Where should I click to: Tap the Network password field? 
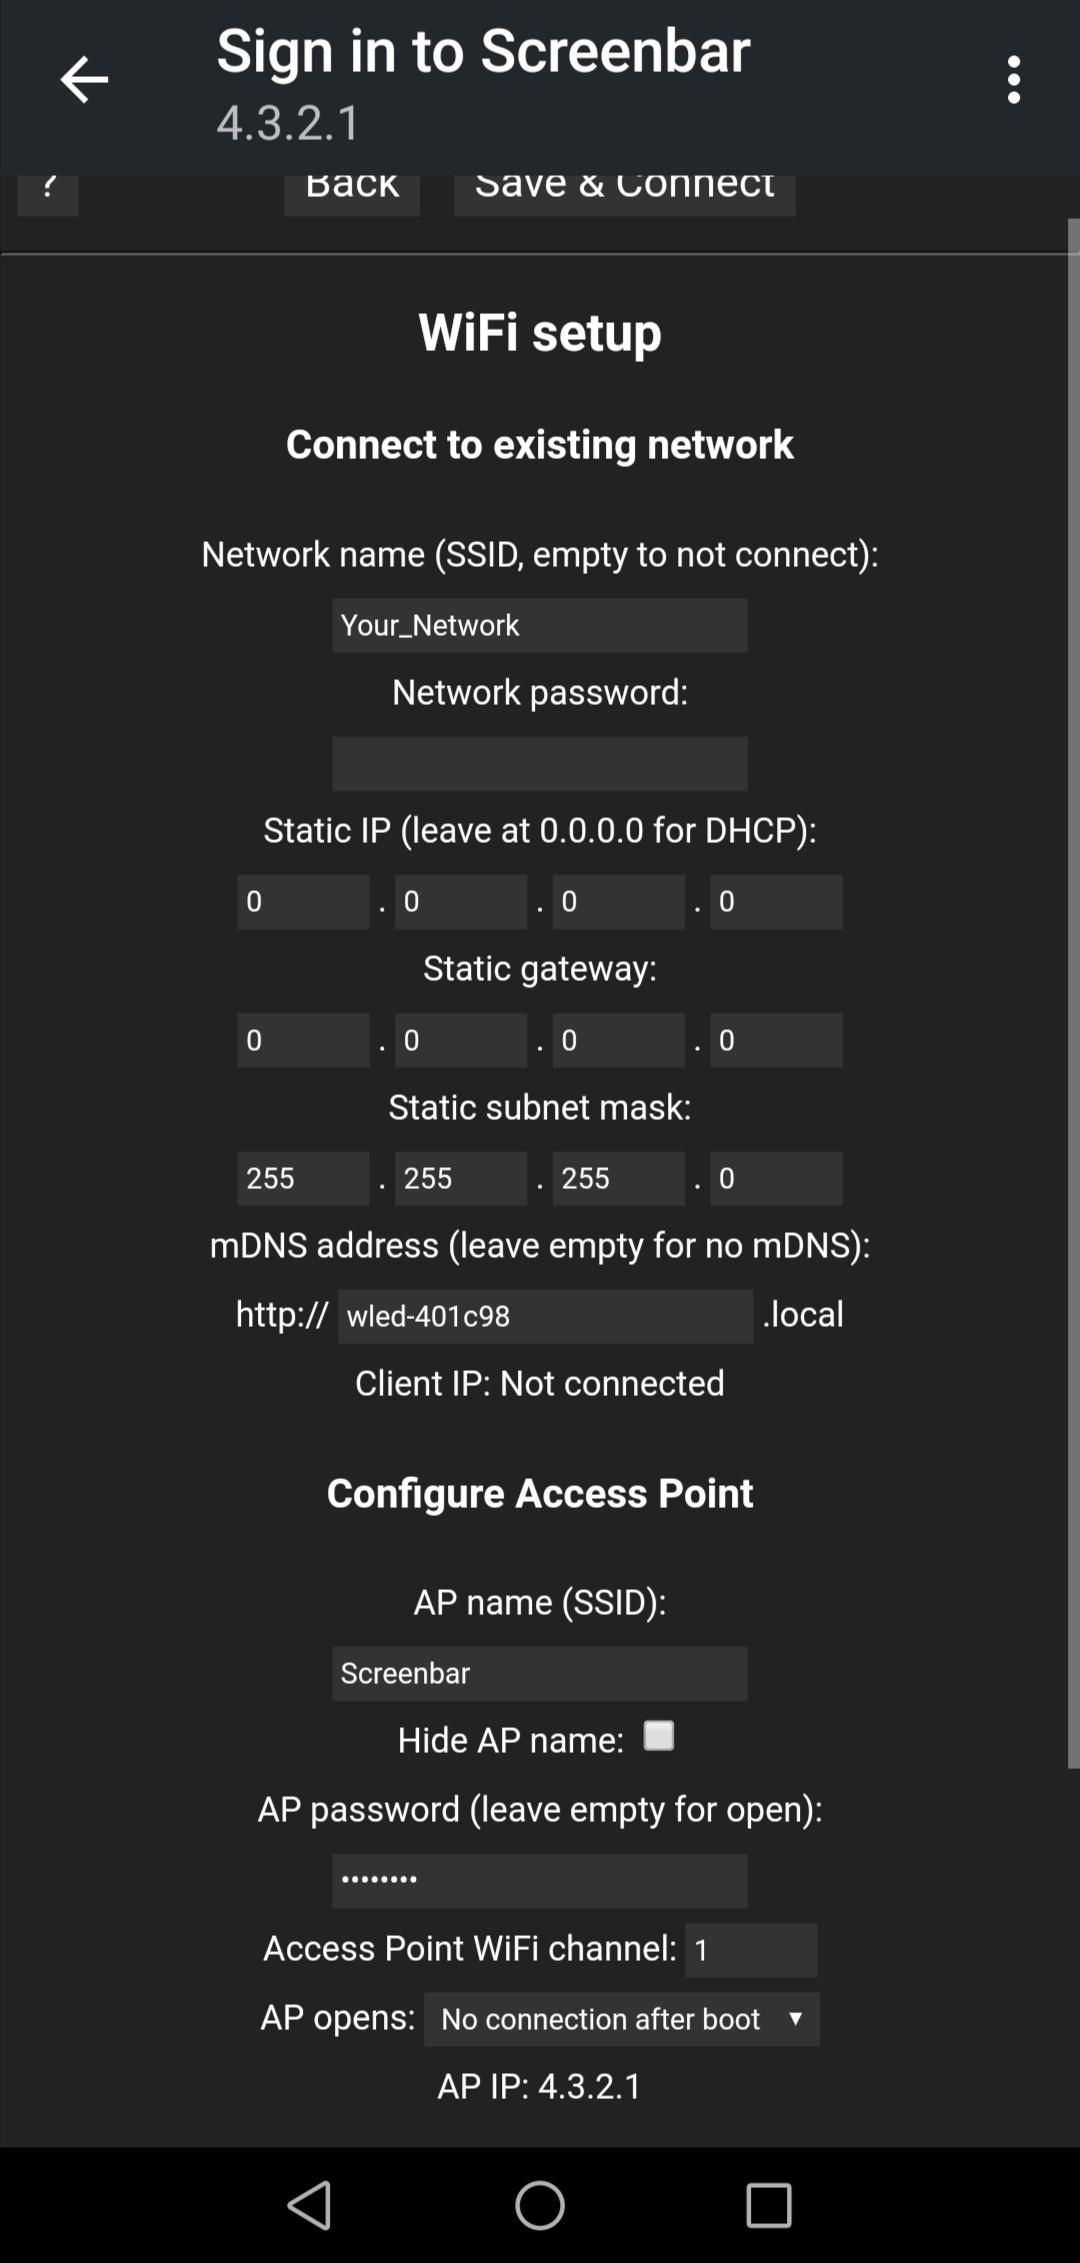[539, 764]
